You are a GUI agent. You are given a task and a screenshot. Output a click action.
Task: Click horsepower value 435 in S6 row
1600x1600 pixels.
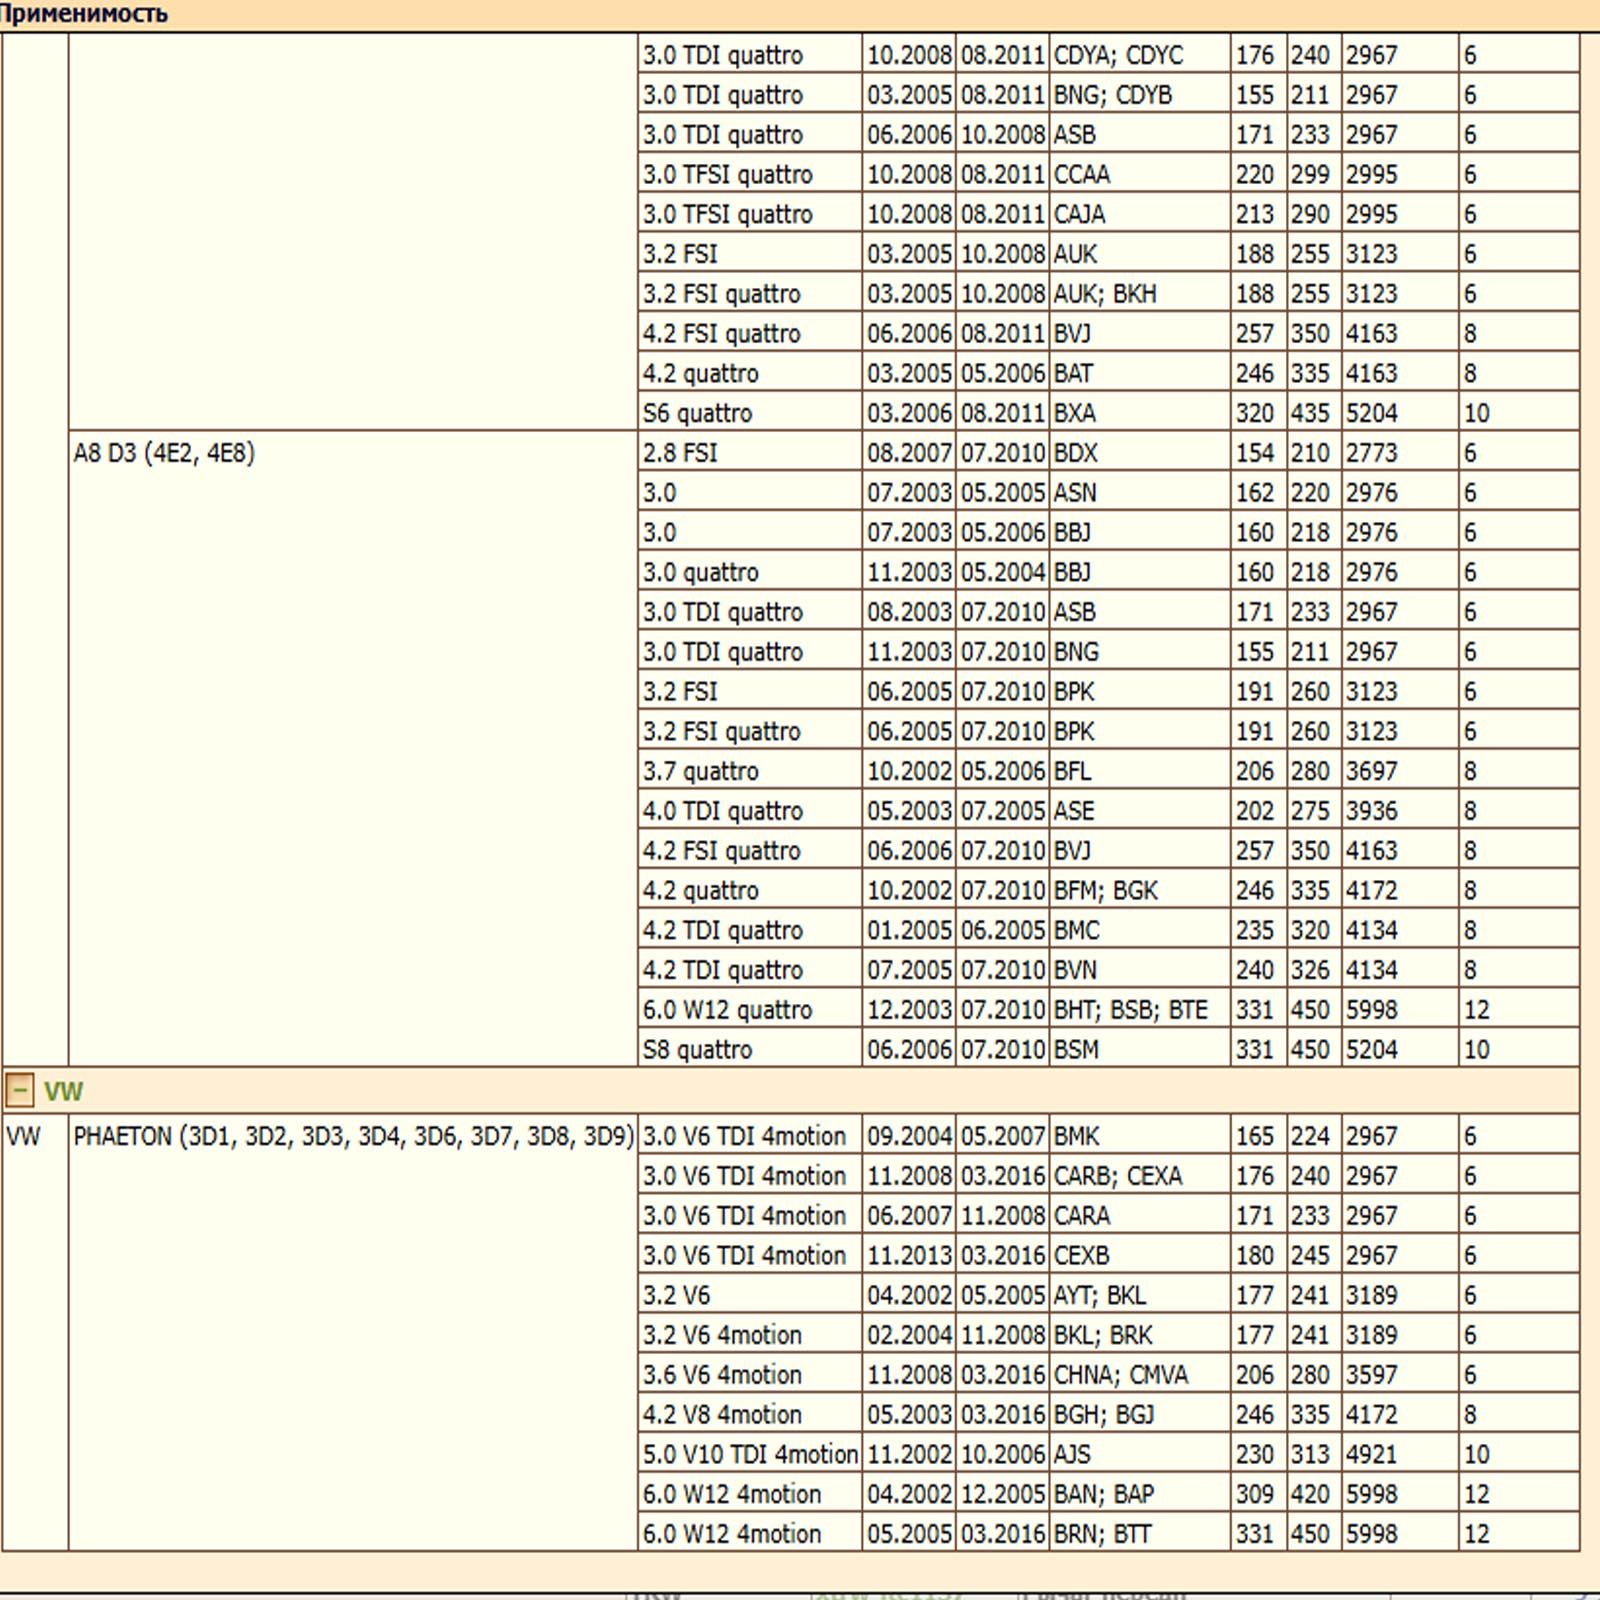pos(1309,413)
